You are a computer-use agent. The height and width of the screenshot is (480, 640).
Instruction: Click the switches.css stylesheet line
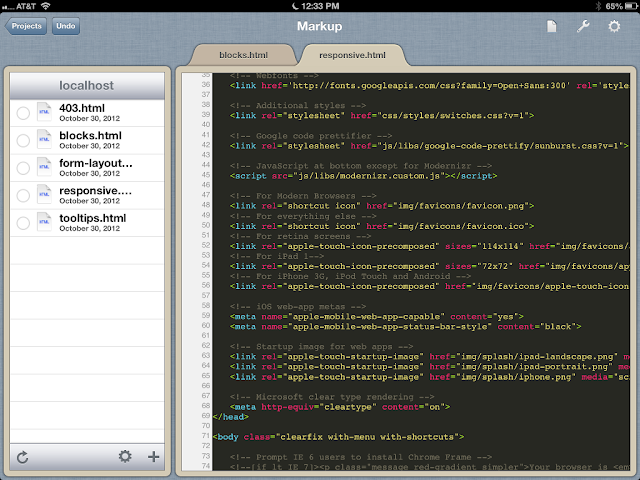pos(382,116)
